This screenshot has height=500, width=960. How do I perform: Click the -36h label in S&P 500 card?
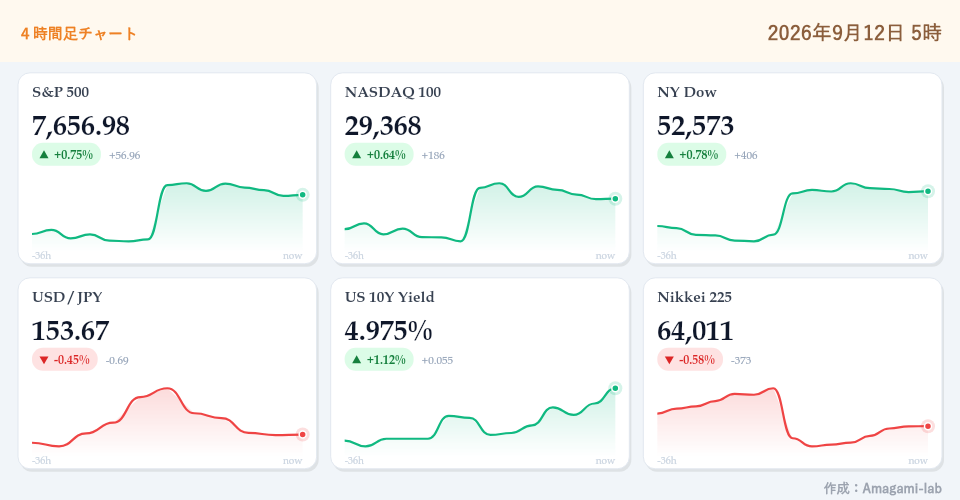pyautogui.click(x=42, y=256)
